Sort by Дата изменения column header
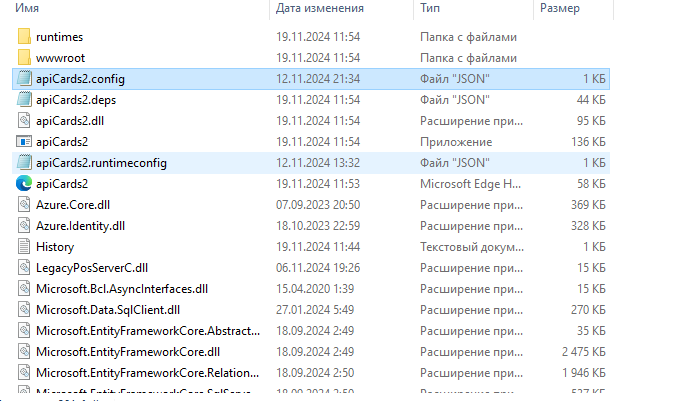 [x=319, y=8]
